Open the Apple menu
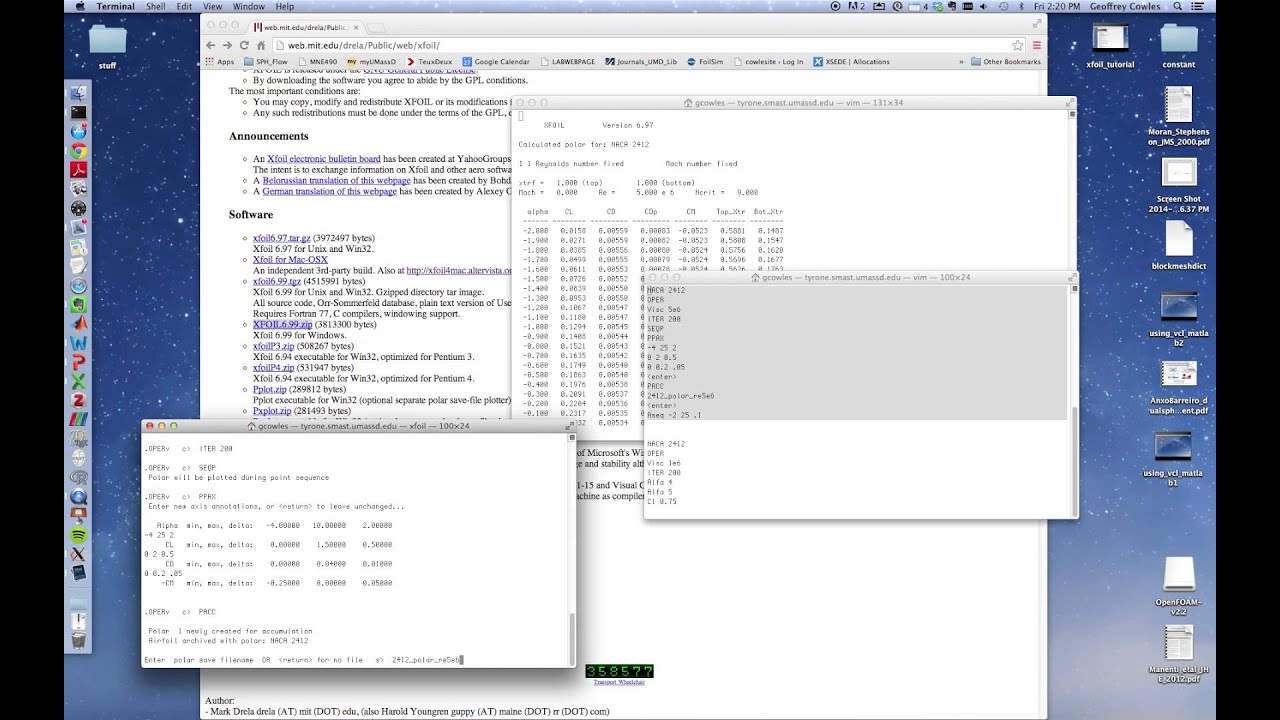This screenshot has width=1280, height=720. coord(79,7)
